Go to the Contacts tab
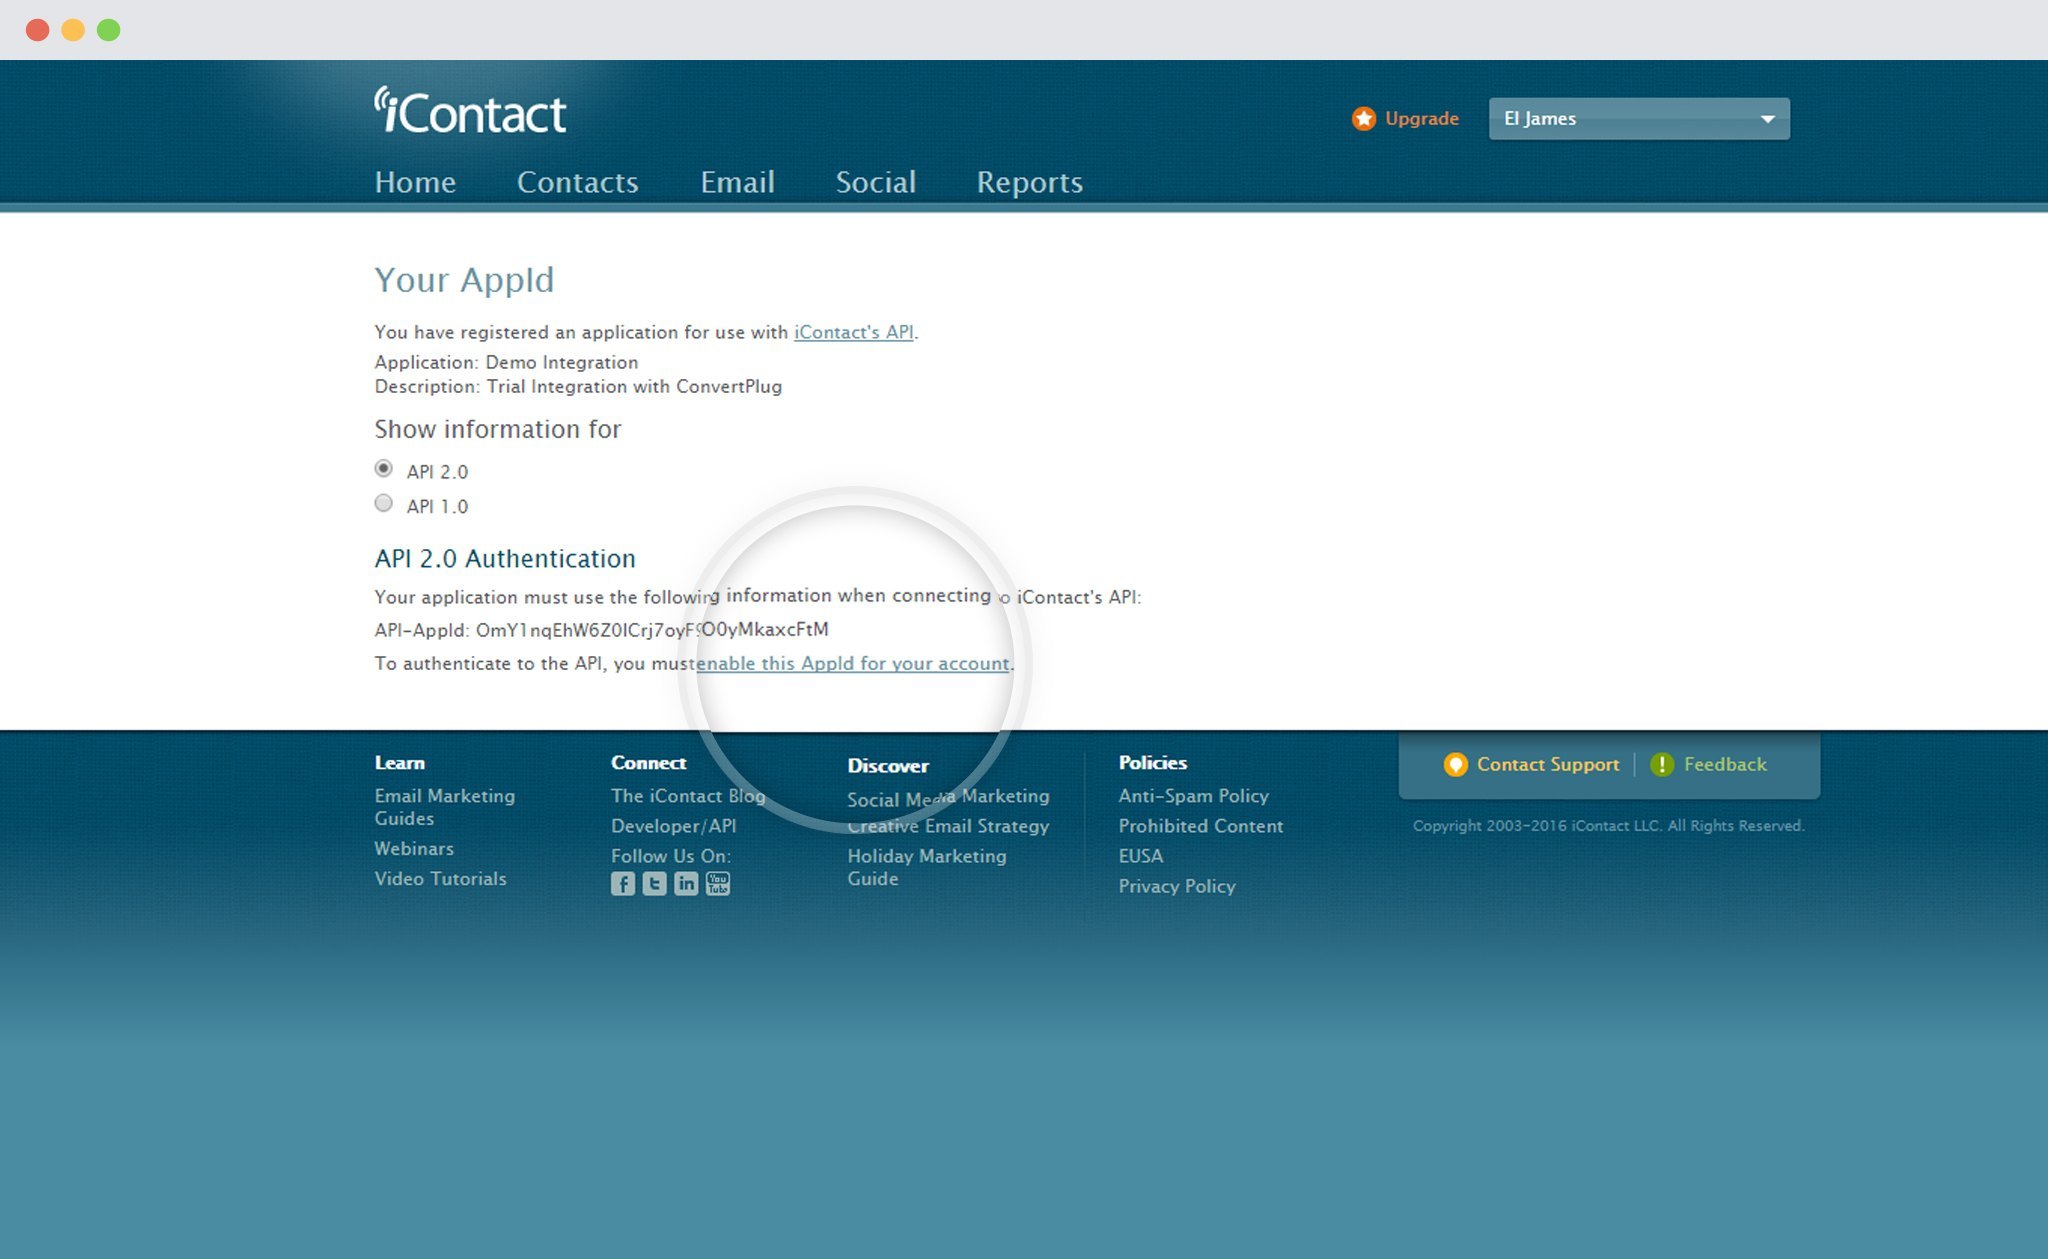 coord(577,182)
